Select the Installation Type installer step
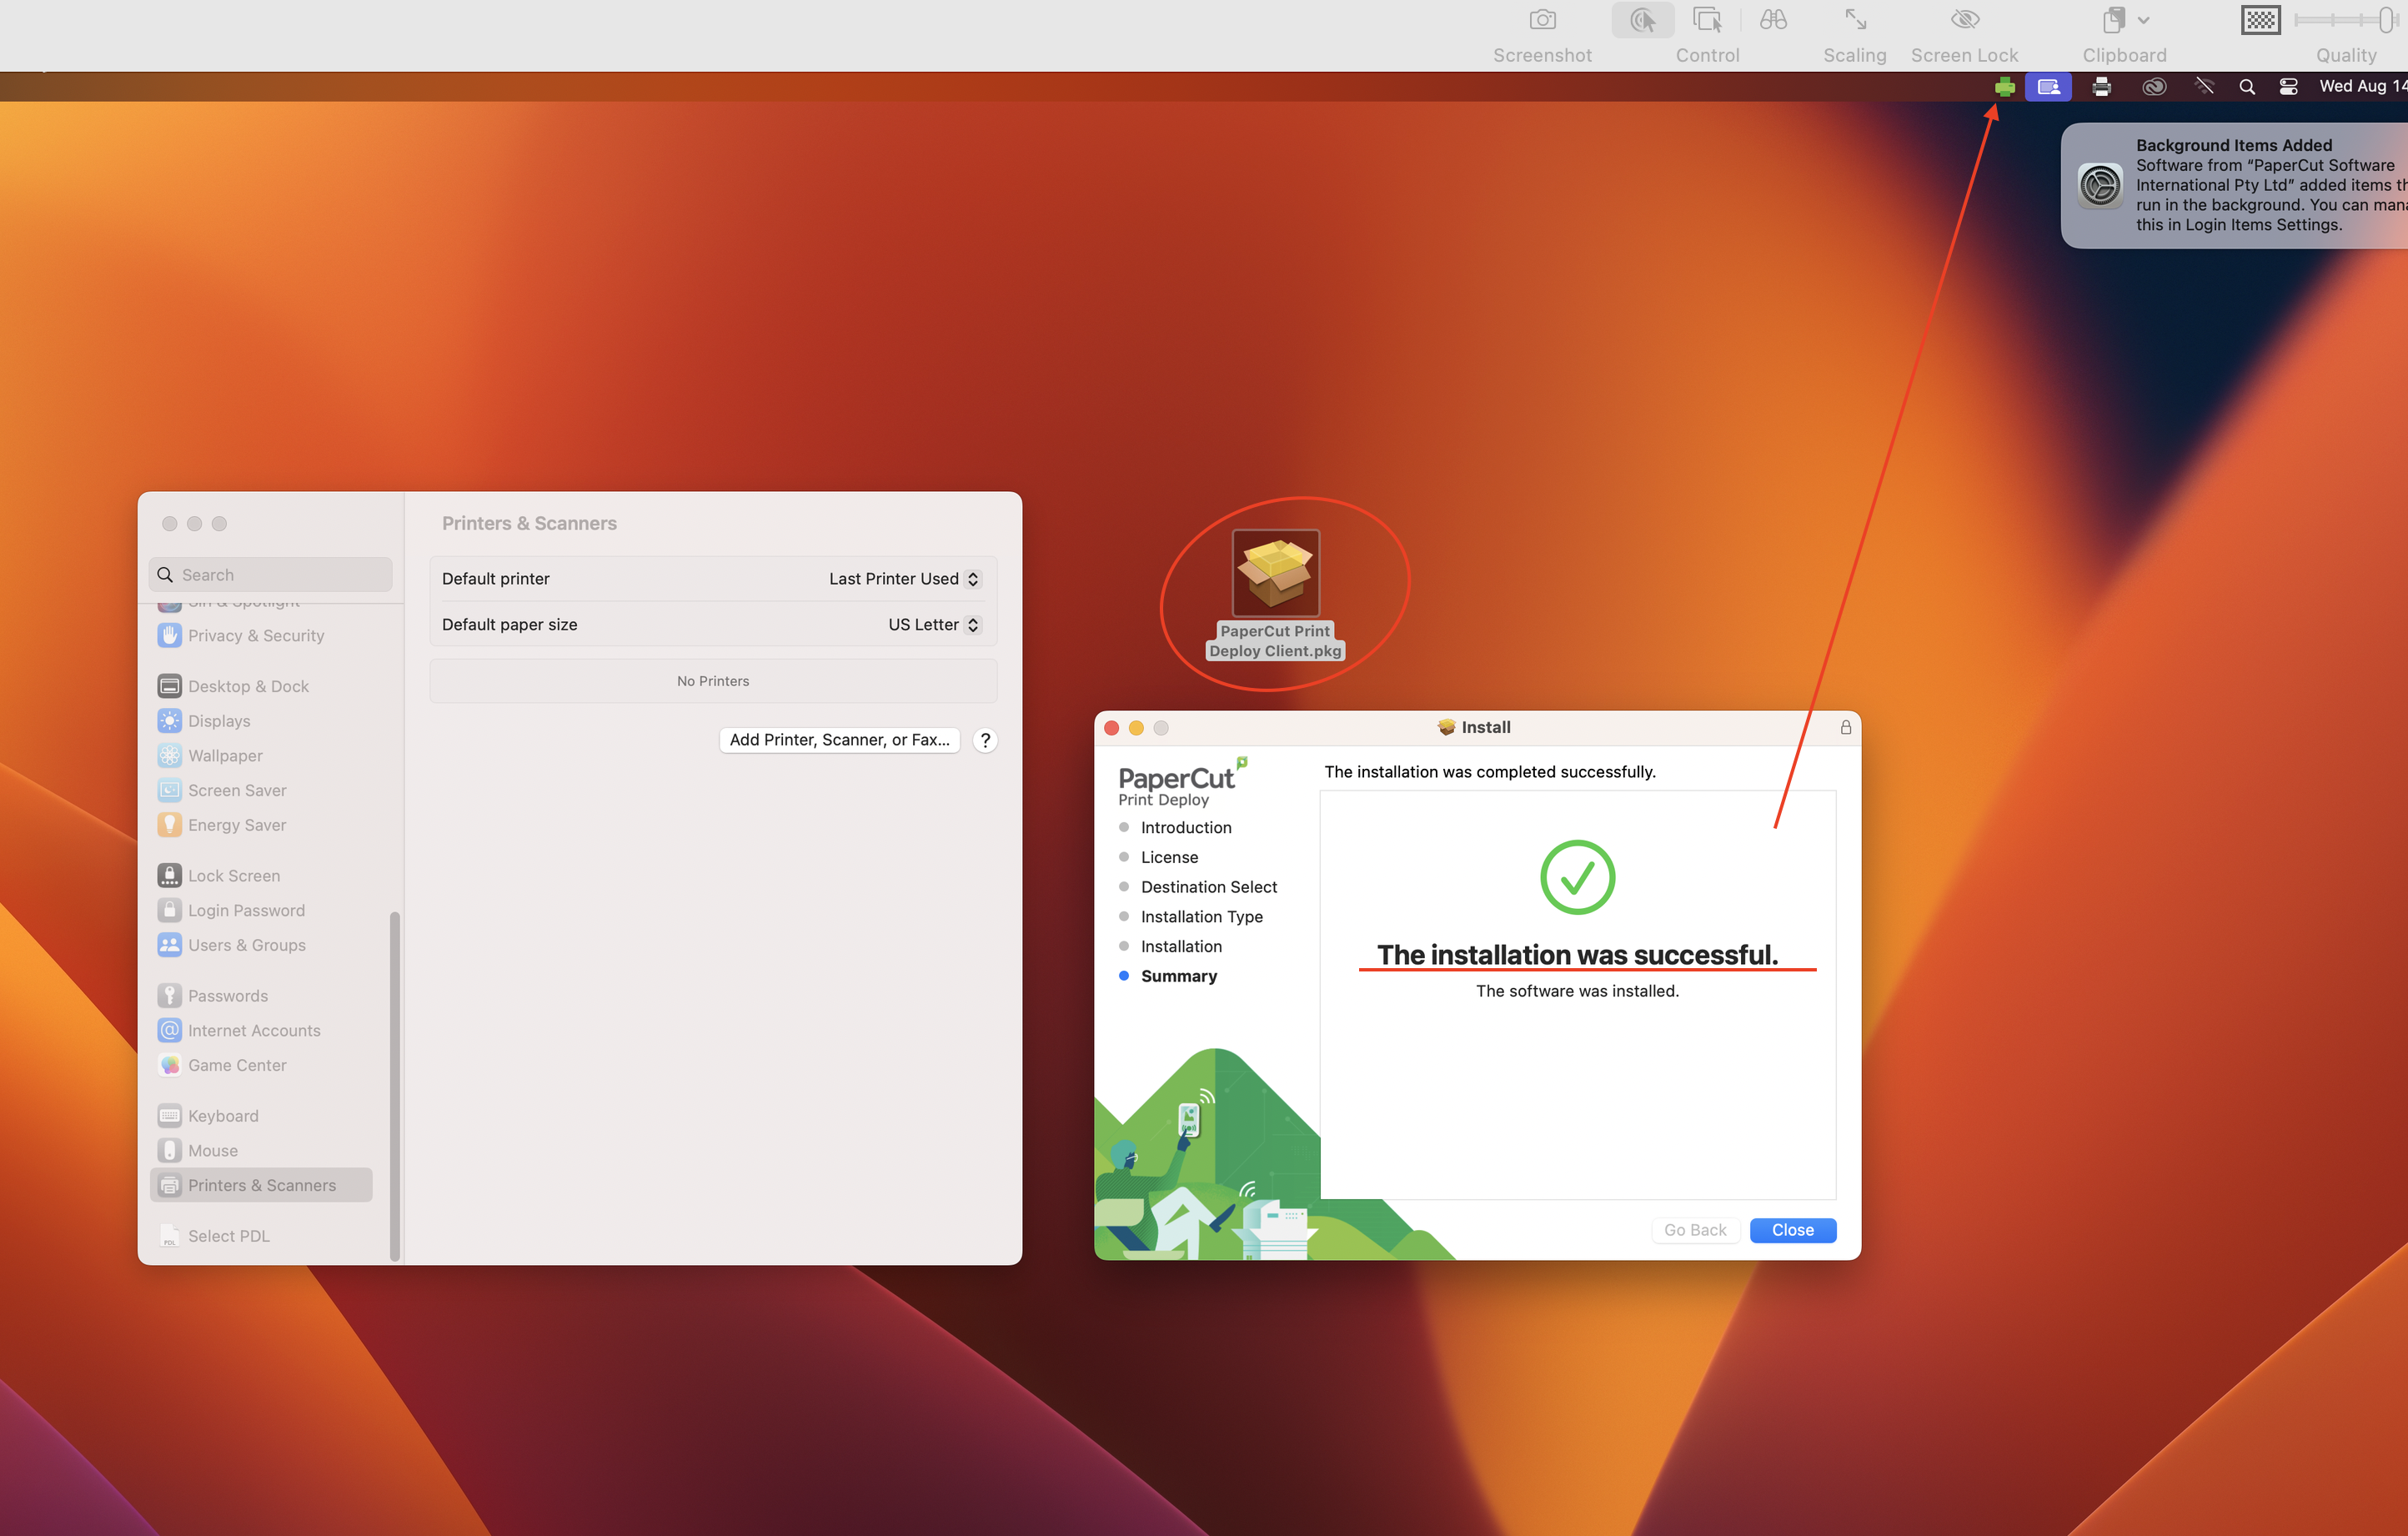Screen dimensions: 2408x1536 coord(1201,916)
